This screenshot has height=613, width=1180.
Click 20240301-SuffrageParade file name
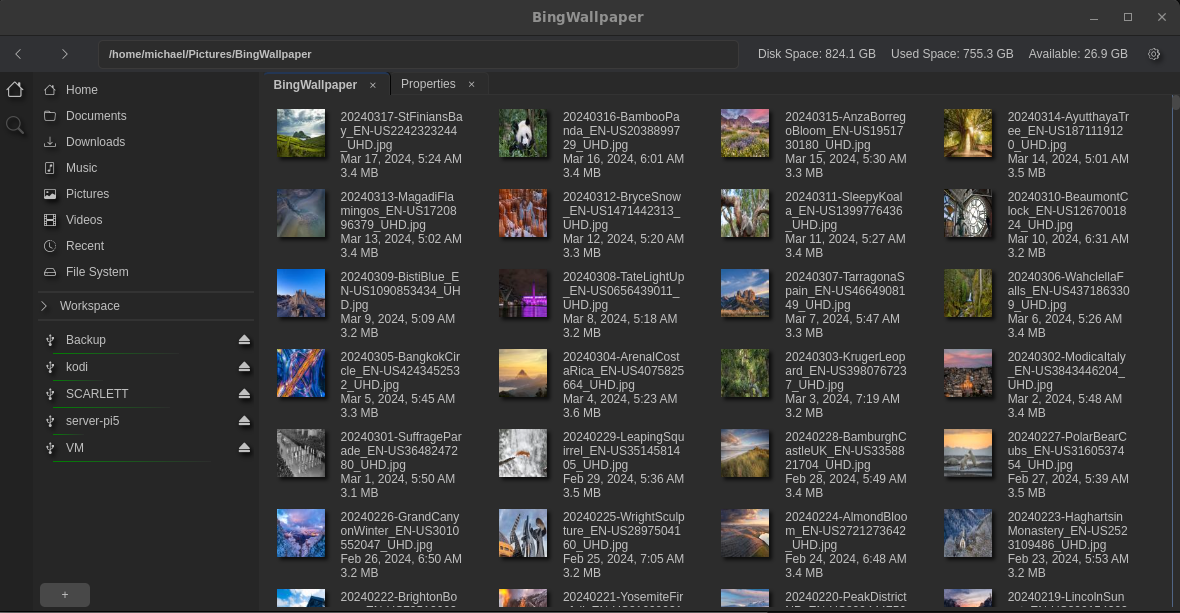click(401, 451)
